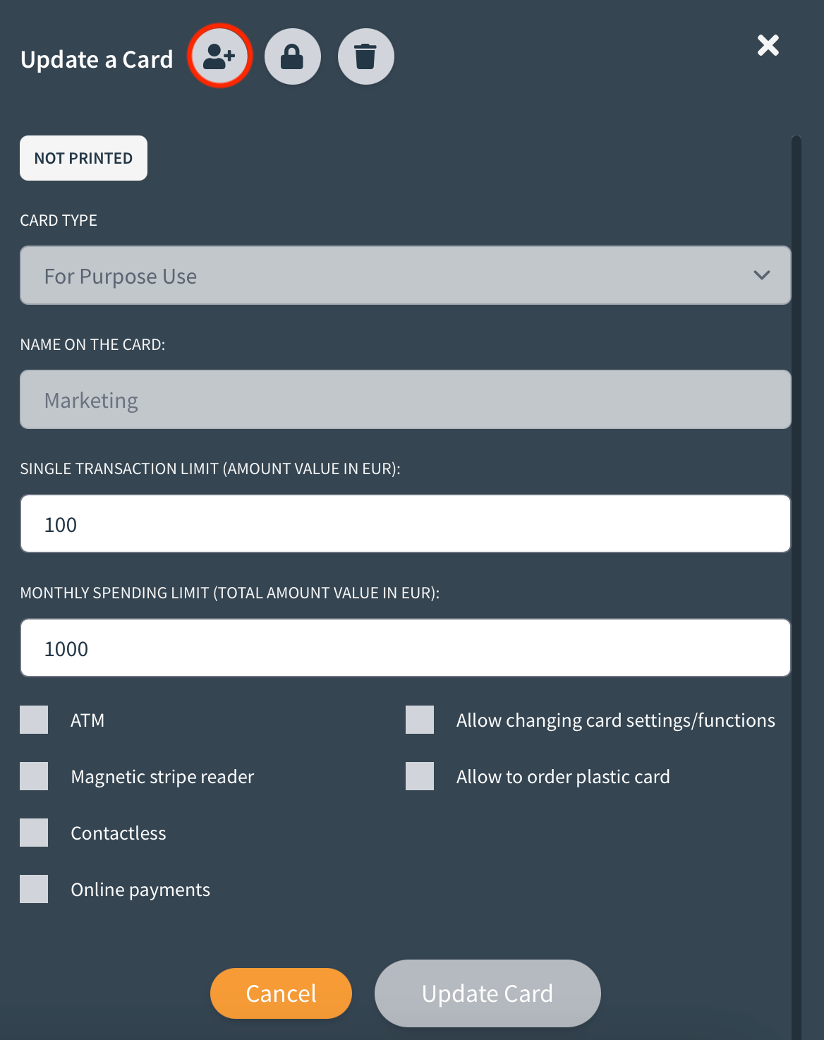Tick Allow changing card settings/functions
The width and height of the screenshot is (824, 1040).
click(x=420, y=720)
